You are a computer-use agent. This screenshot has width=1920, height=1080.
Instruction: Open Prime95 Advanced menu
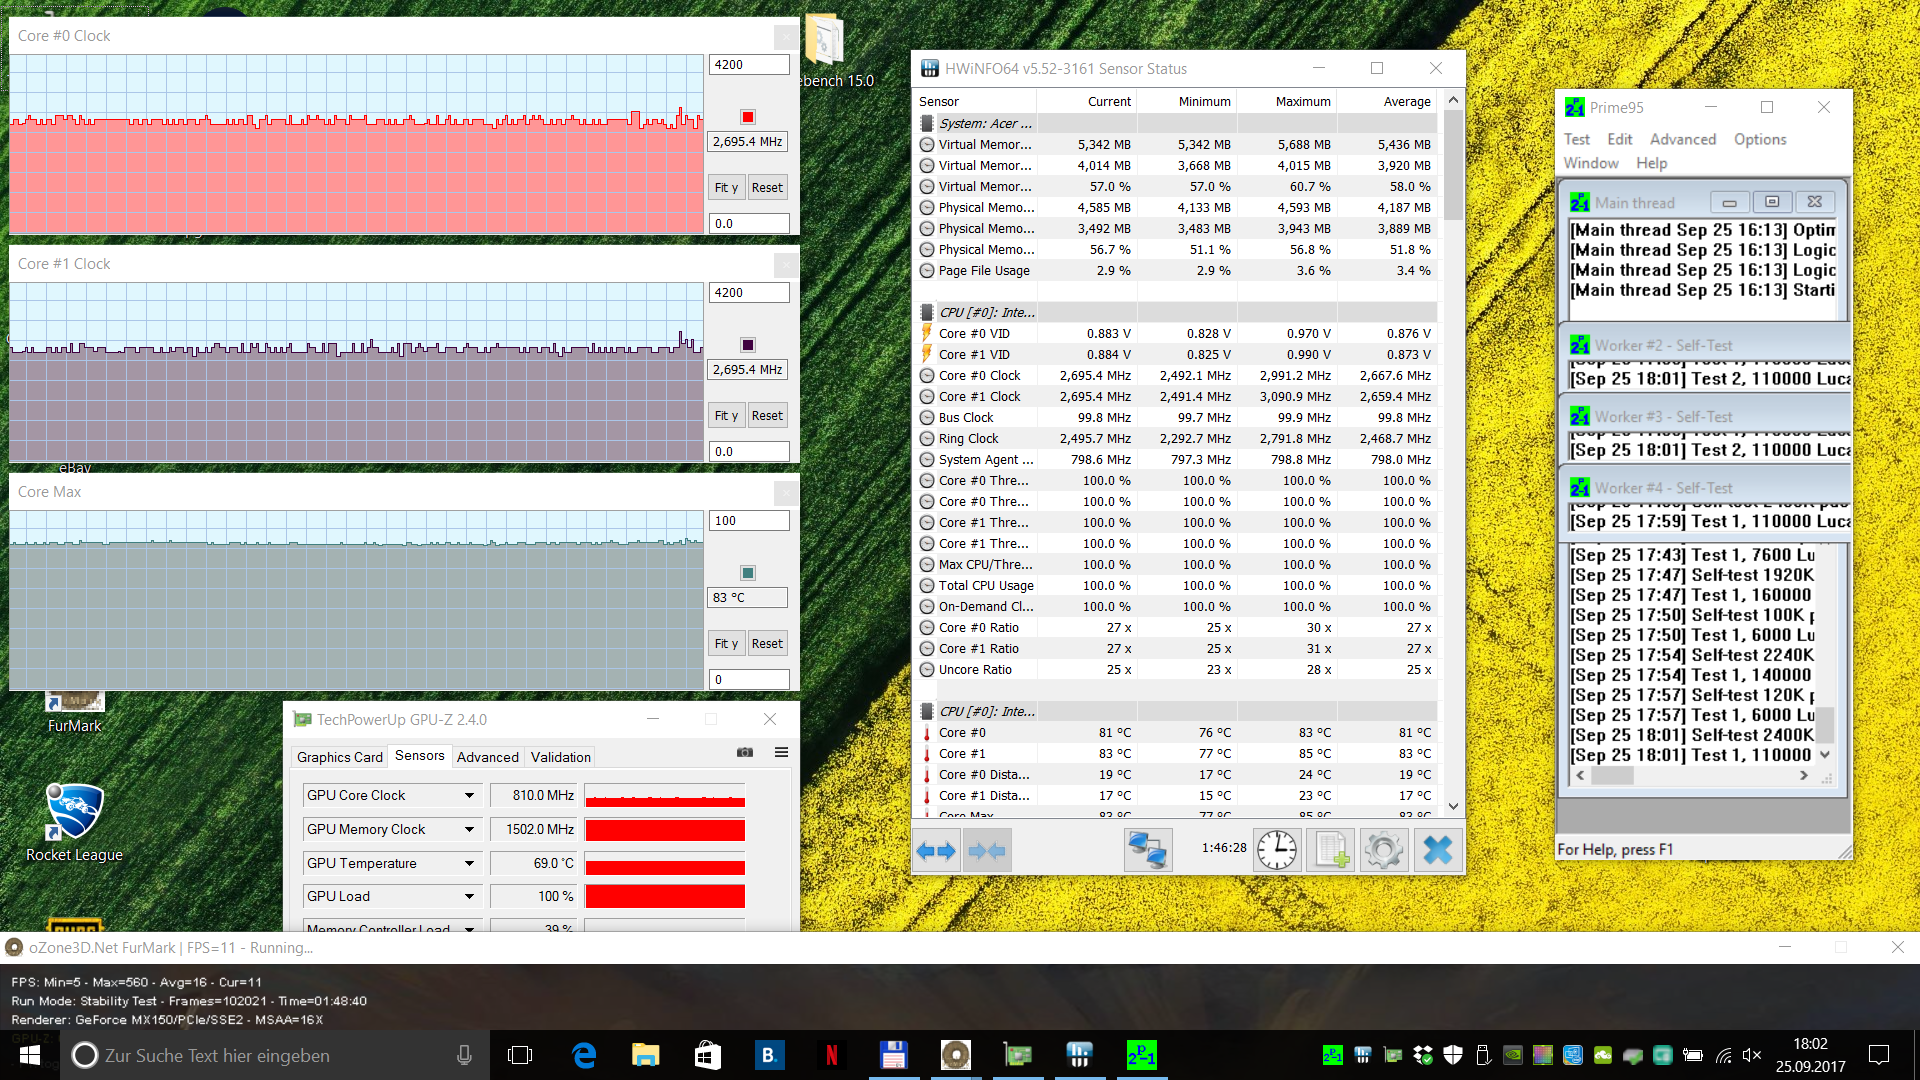(x=1682, y=139)
